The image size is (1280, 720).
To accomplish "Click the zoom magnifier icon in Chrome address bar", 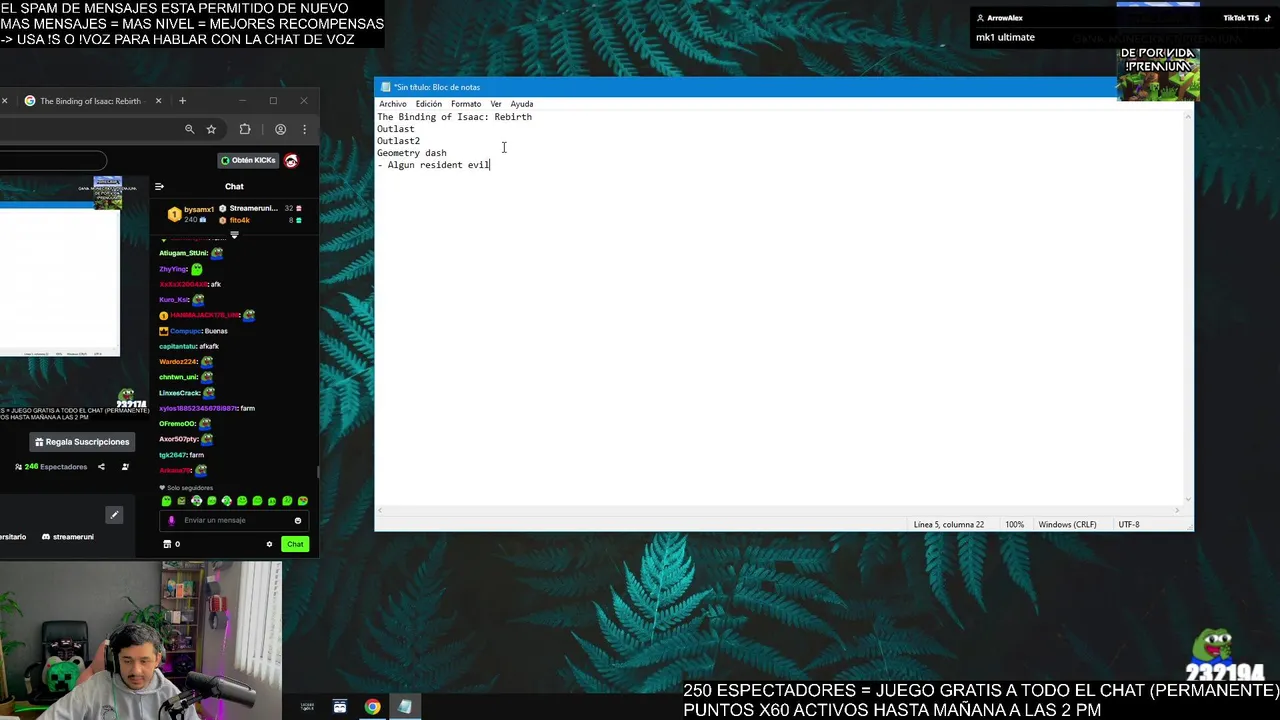I will (x=189, y=129).
